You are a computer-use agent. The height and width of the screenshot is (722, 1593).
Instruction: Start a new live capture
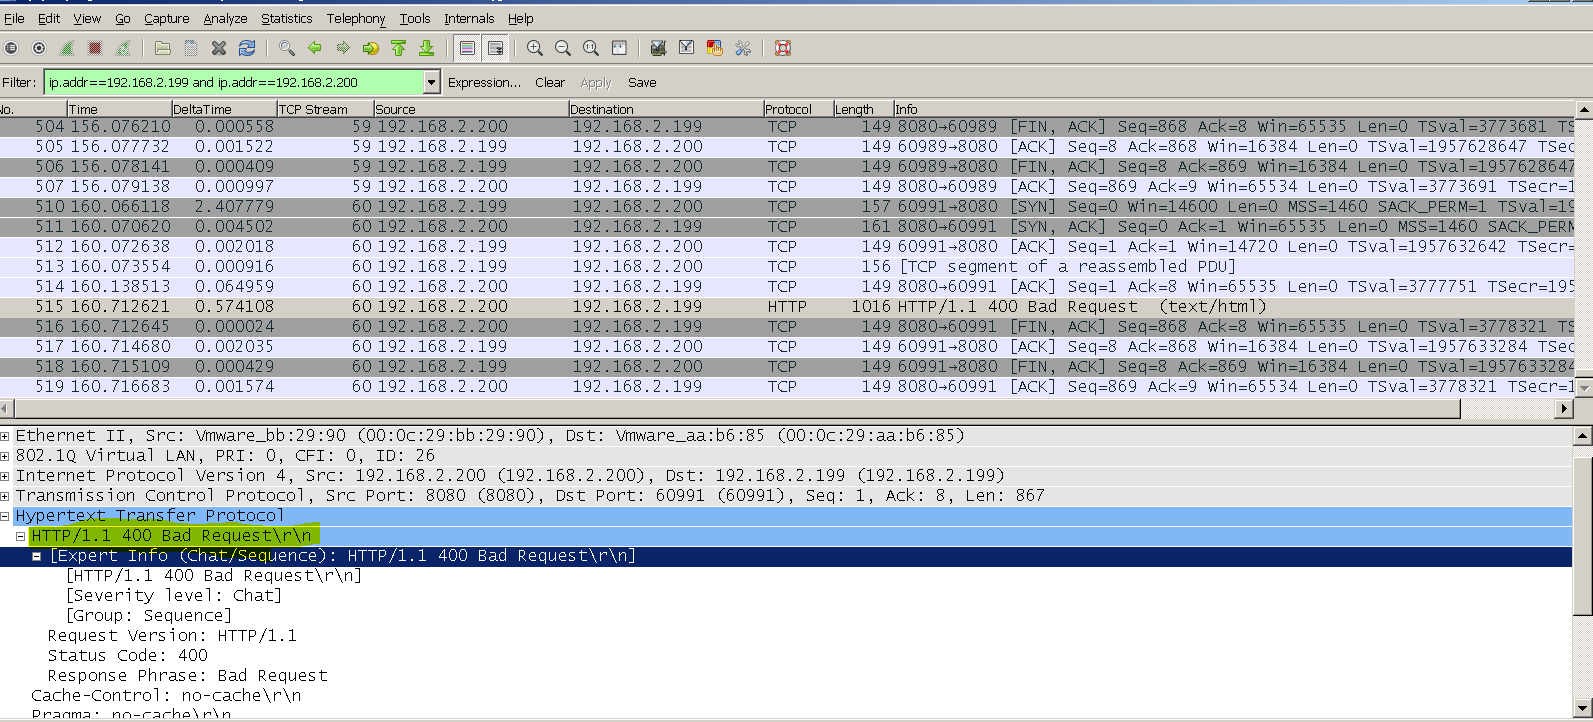click(67, 48)
